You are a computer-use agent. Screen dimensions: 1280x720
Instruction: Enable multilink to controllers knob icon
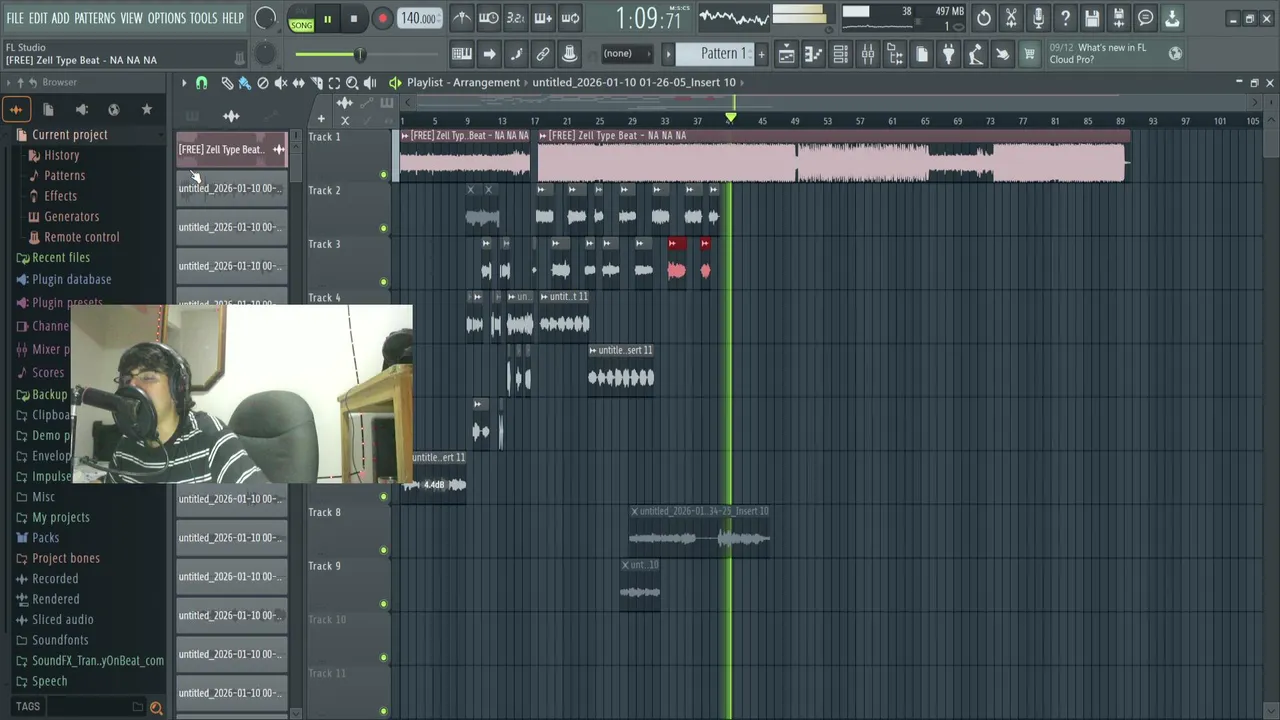pyautogui.click(x=569, y=54)
